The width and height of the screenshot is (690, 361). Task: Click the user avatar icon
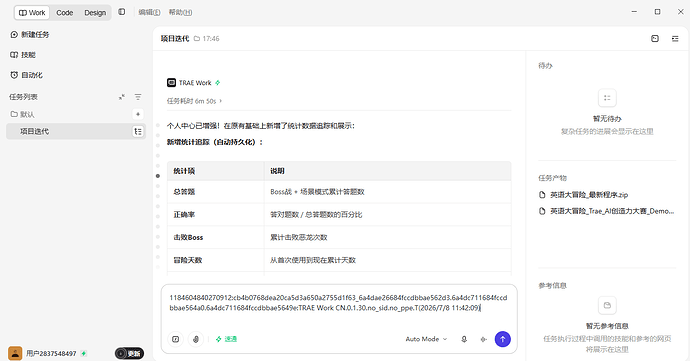click(15, 353)
